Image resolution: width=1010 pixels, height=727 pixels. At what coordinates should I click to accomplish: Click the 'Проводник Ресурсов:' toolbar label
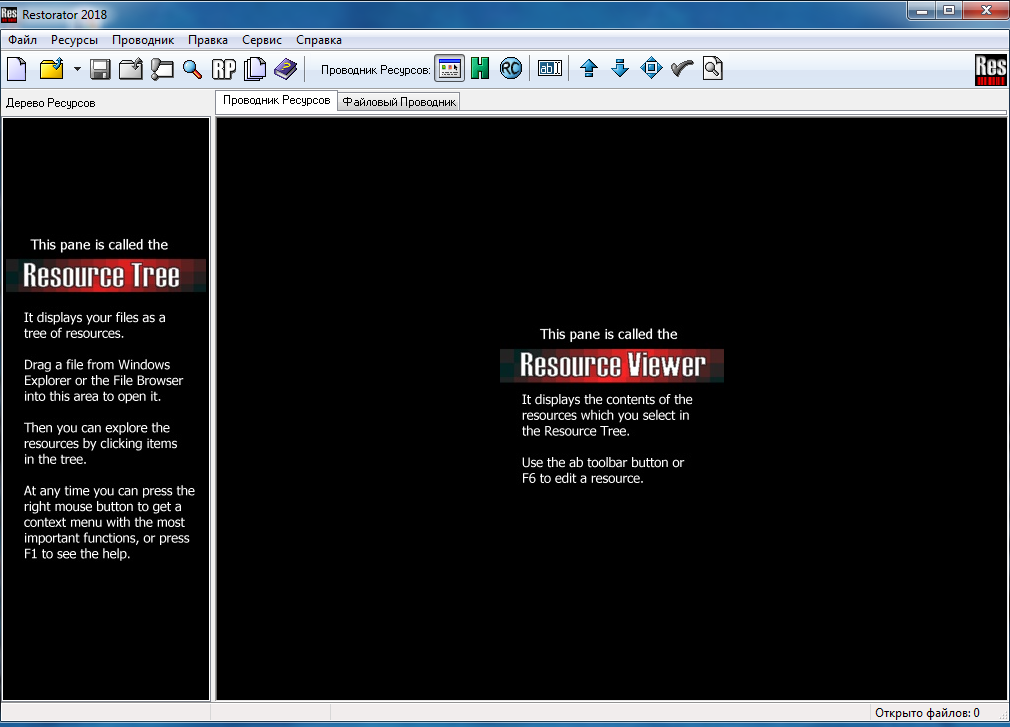coord(376,70)
